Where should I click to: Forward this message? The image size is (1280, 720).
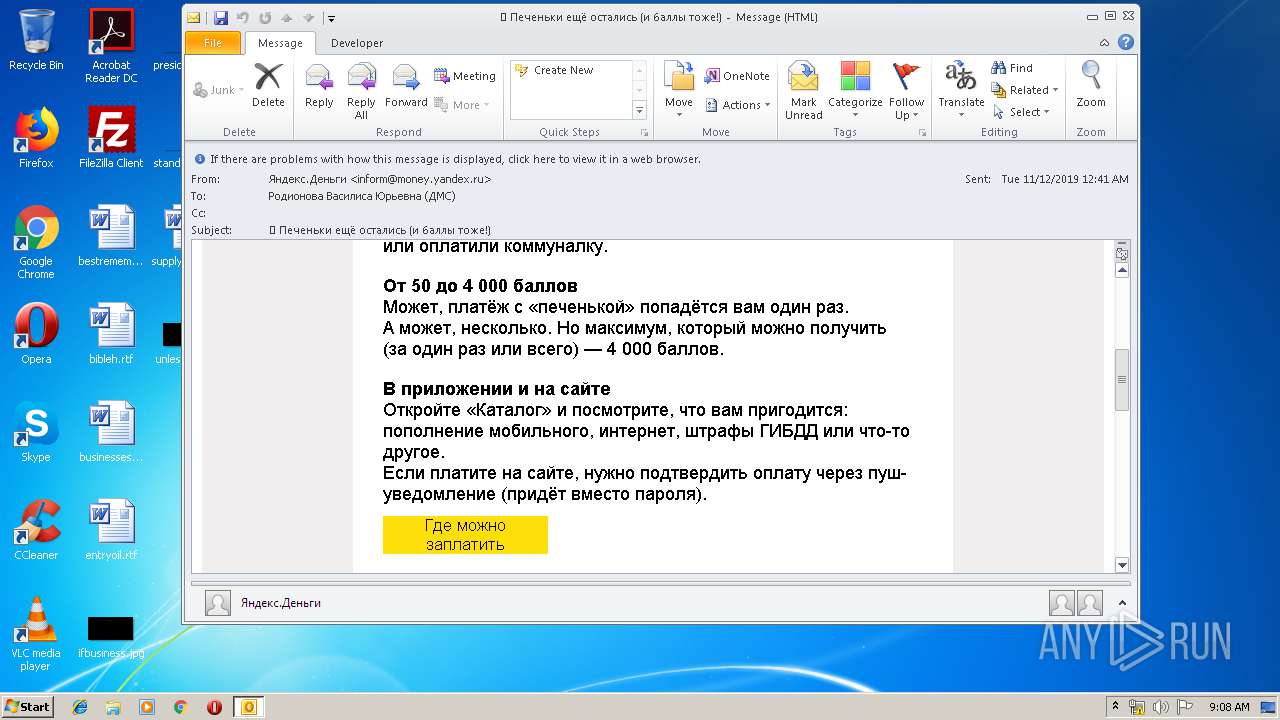406,86
